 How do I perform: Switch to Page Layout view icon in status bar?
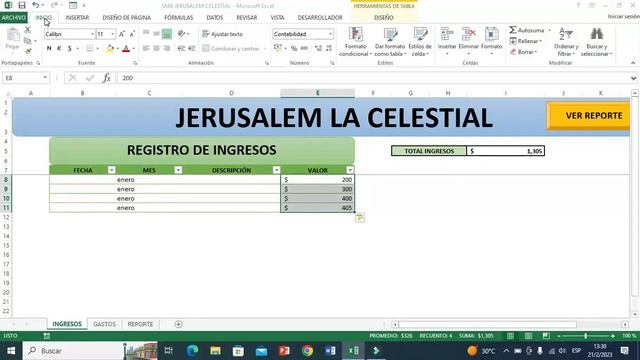[528, 336]
